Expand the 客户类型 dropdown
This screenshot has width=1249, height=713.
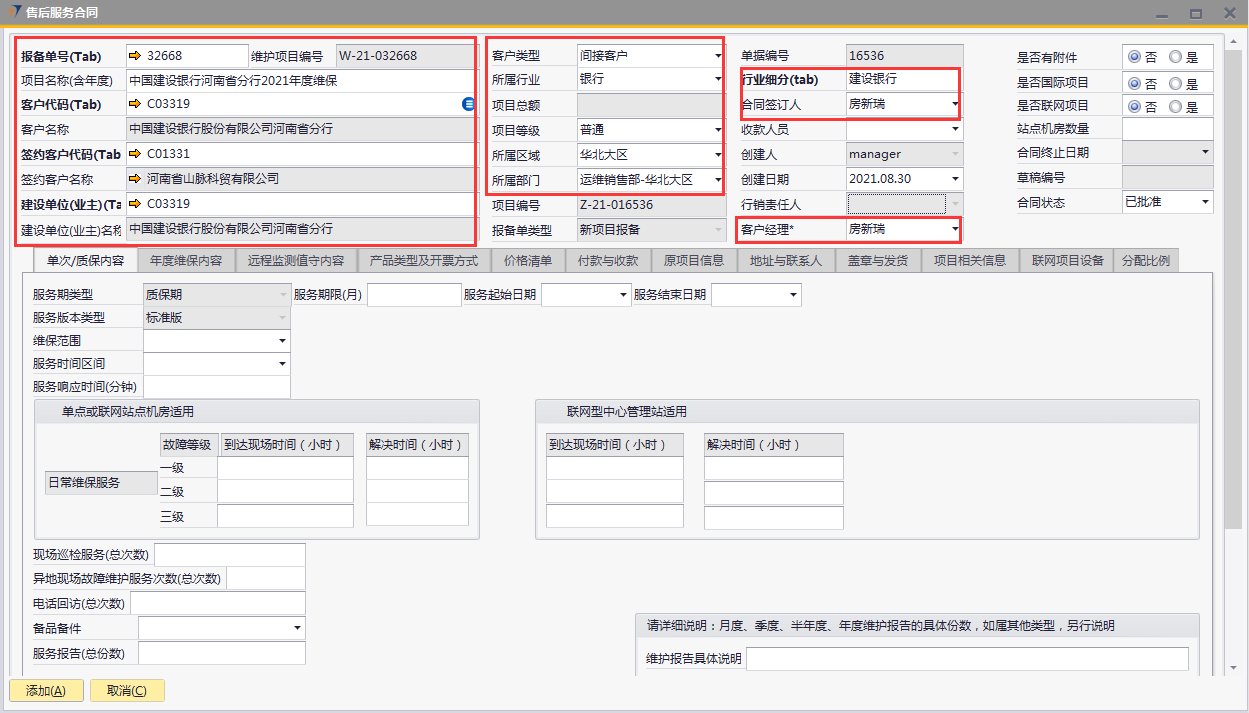click(717, 56)
